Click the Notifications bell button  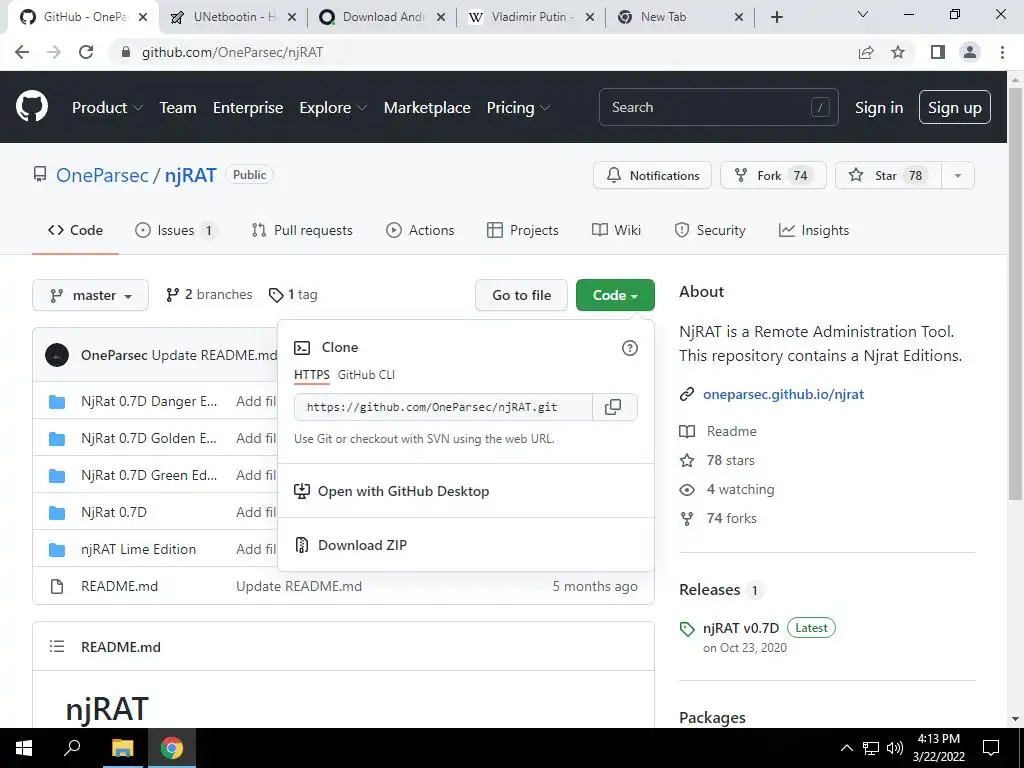[652, 175]
